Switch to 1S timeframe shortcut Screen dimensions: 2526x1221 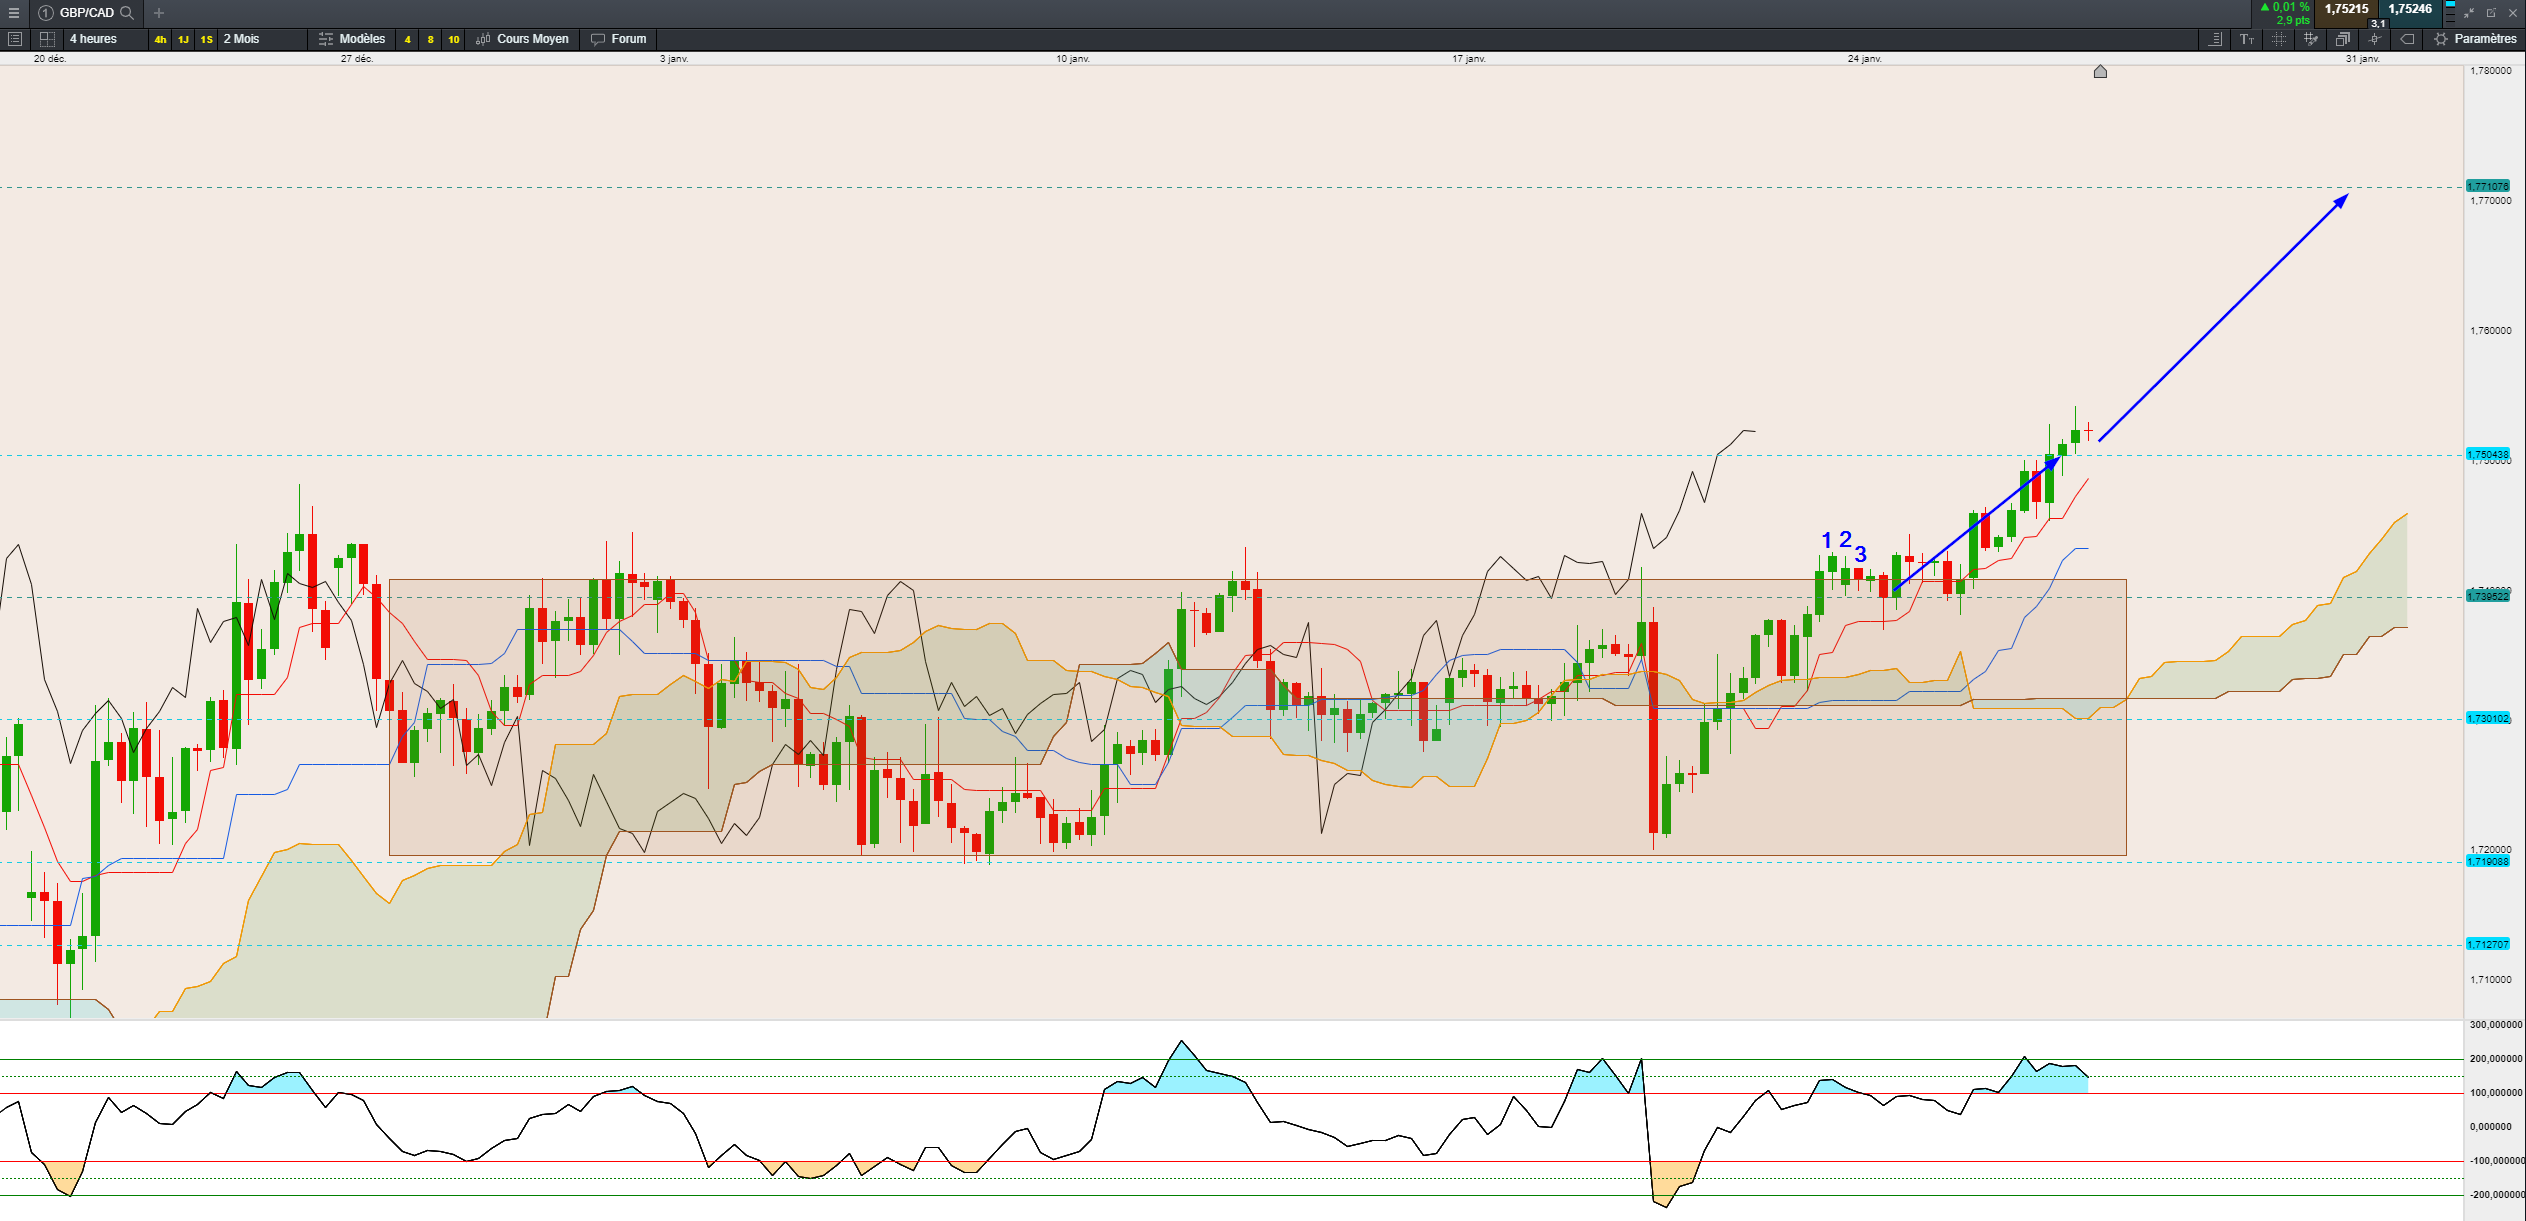pyautogui.click(x=206, y=40)
